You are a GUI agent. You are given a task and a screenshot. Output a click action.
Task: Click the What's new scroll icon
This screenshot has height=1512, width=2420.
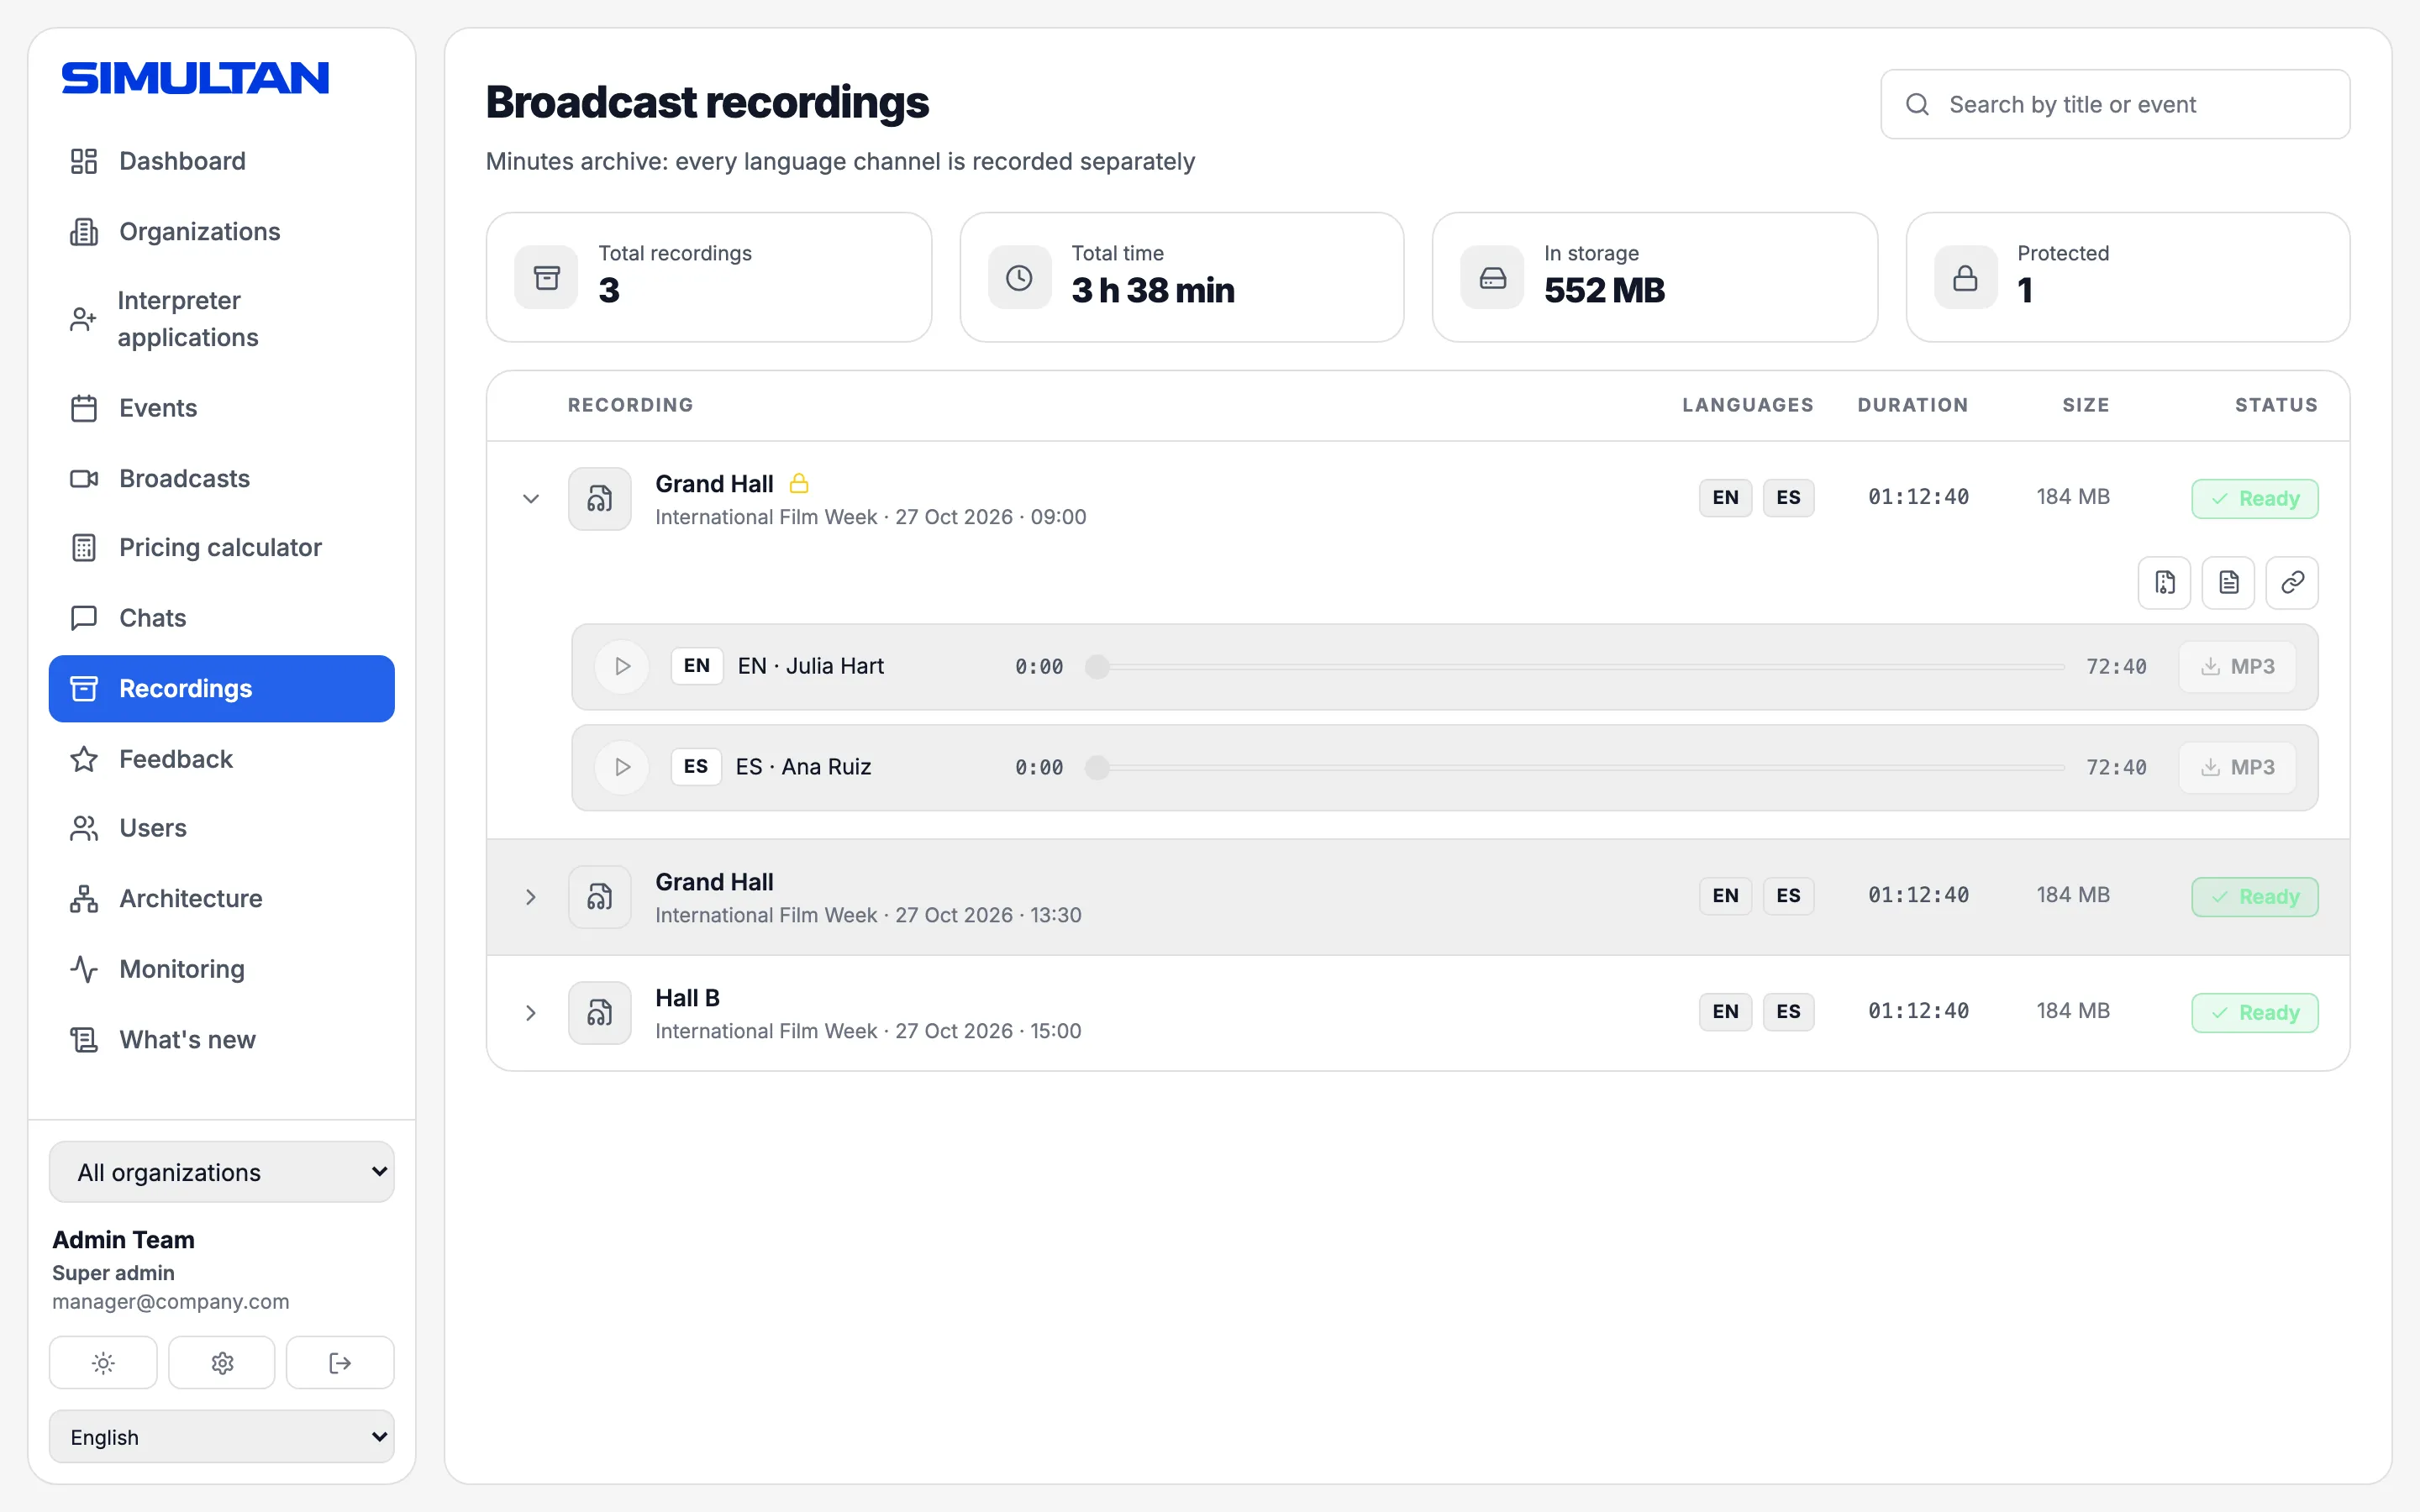click(x=84, y=1040)
